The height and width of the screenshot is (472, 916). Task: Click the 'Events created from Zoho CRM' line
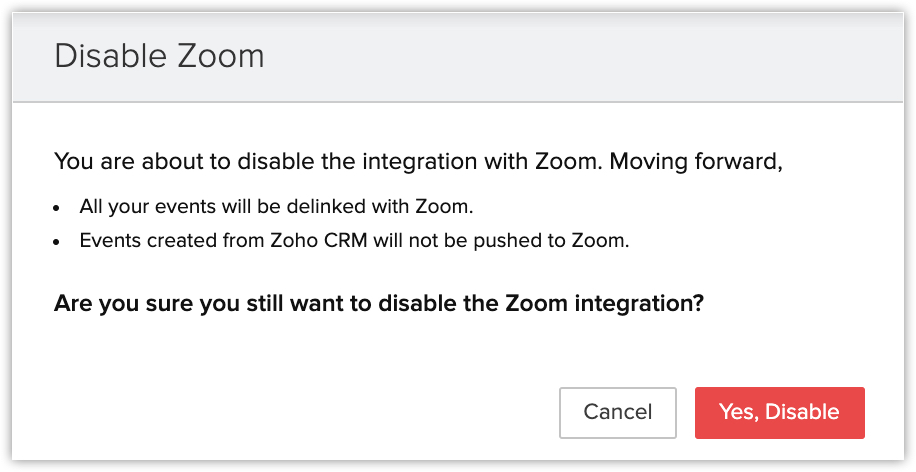click(x=354, y=241)
